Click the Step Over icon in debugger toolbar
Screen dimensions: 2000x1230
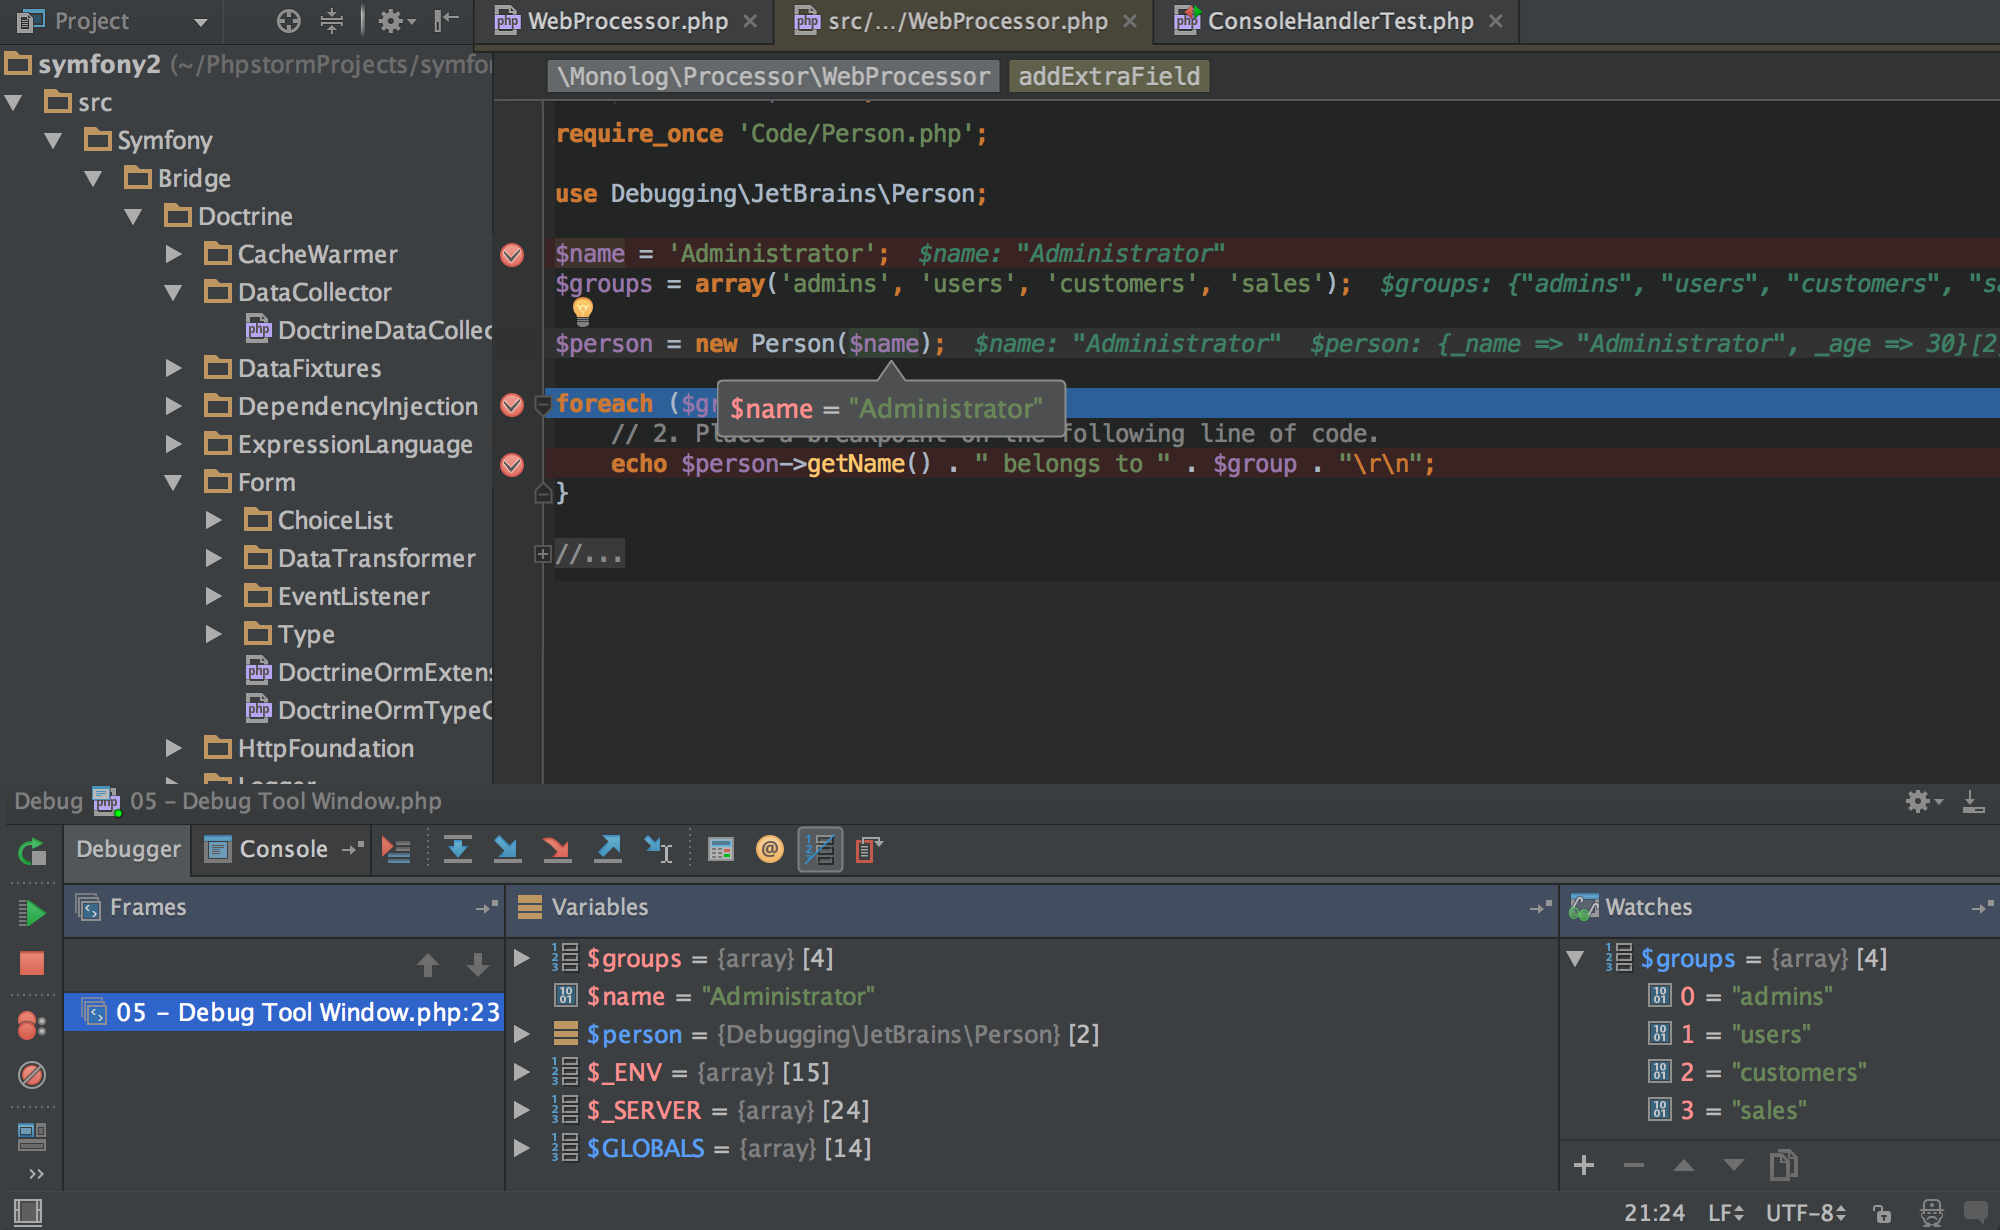pos(459,849)
